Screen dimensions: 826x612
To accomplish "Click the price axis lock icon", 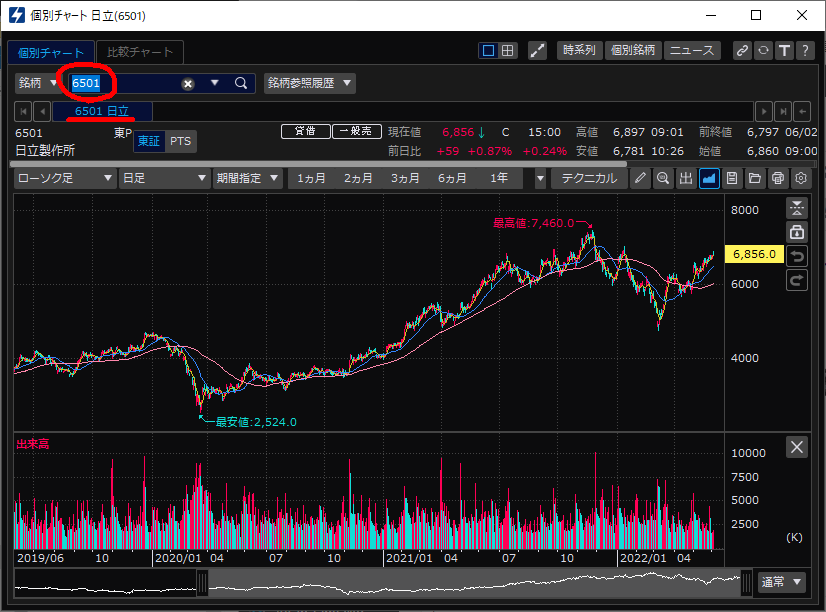I will [797, 232].
